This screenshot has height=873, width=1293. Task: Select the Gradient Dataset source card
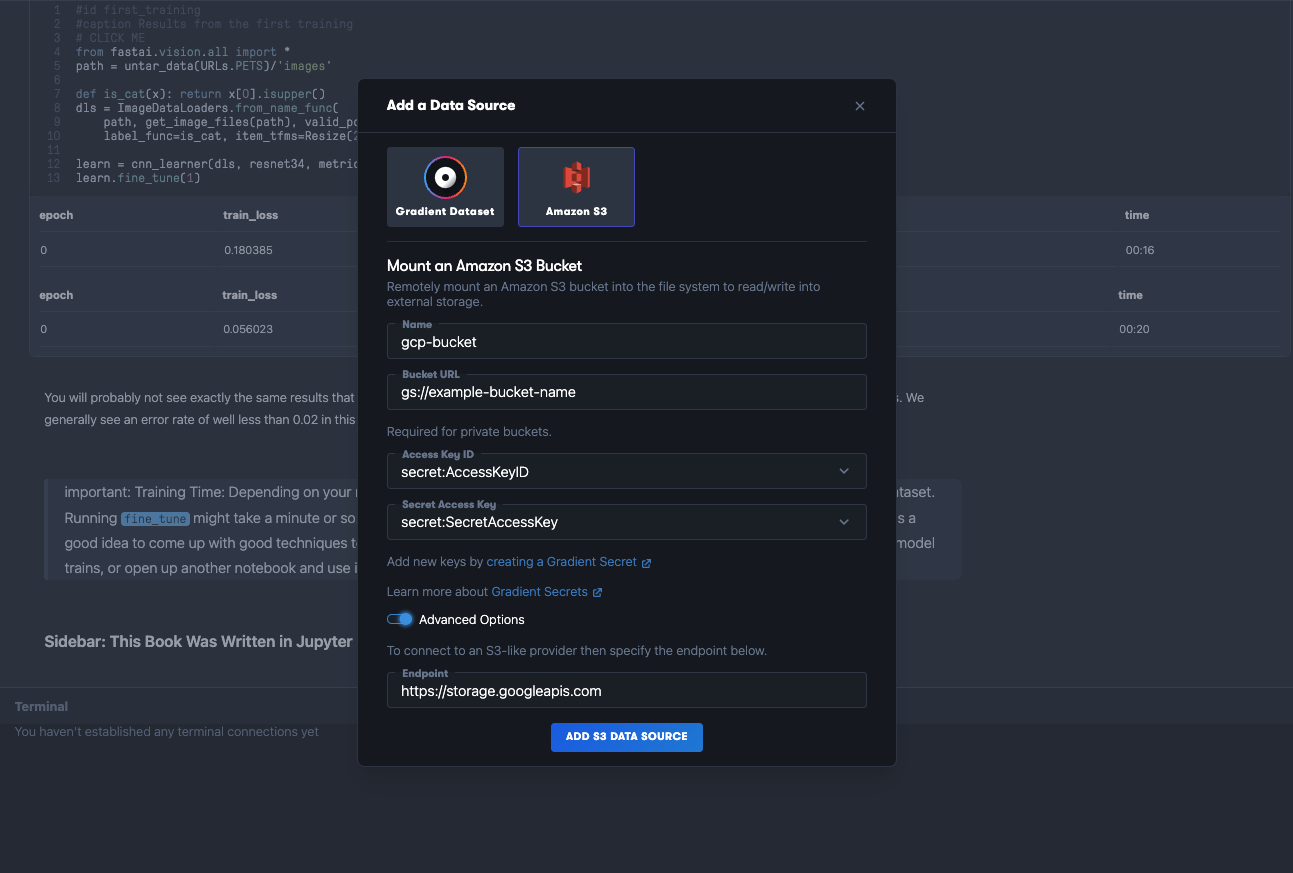click(x=445, y=187)
